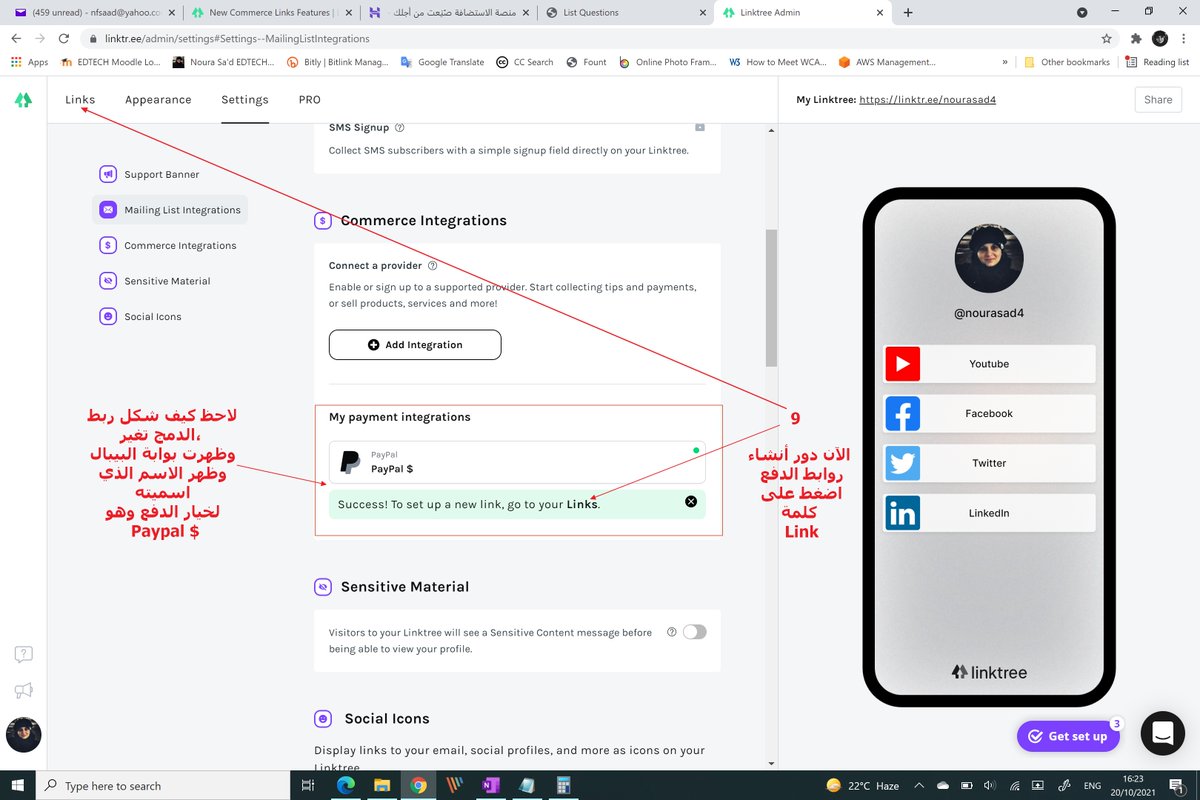This screenshot has width=1200, height=800.
Task: Go to Social Icons in sidebar
Action: 140,316
